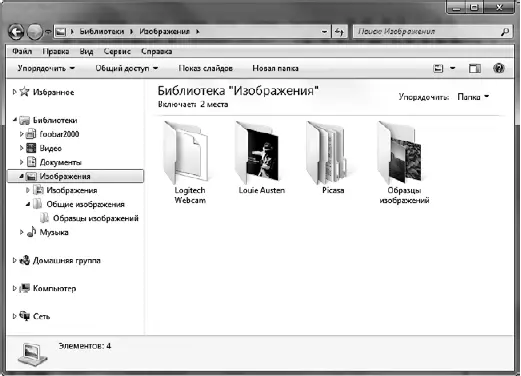Click the Back navigation arrow button
Viewport: 521px width, 376px height.
16,32
